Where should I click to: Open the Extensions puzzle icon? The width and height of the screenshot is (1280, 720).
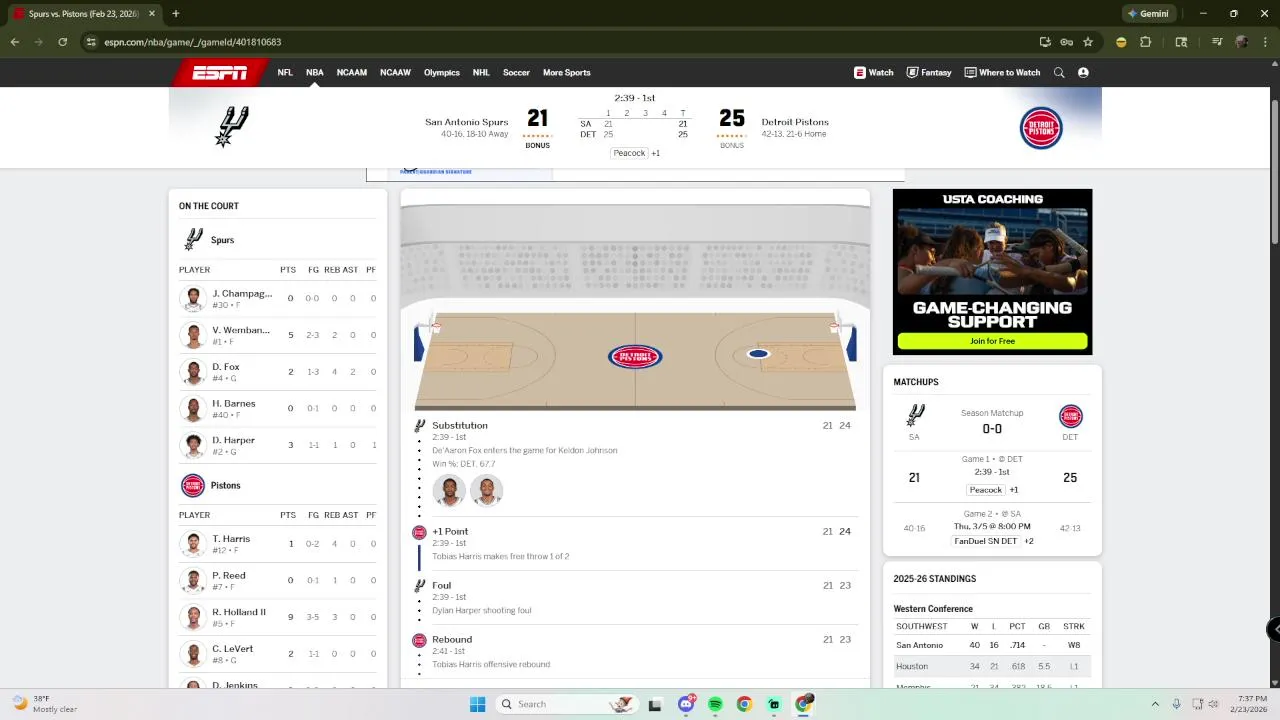(x=1146, y=42)
